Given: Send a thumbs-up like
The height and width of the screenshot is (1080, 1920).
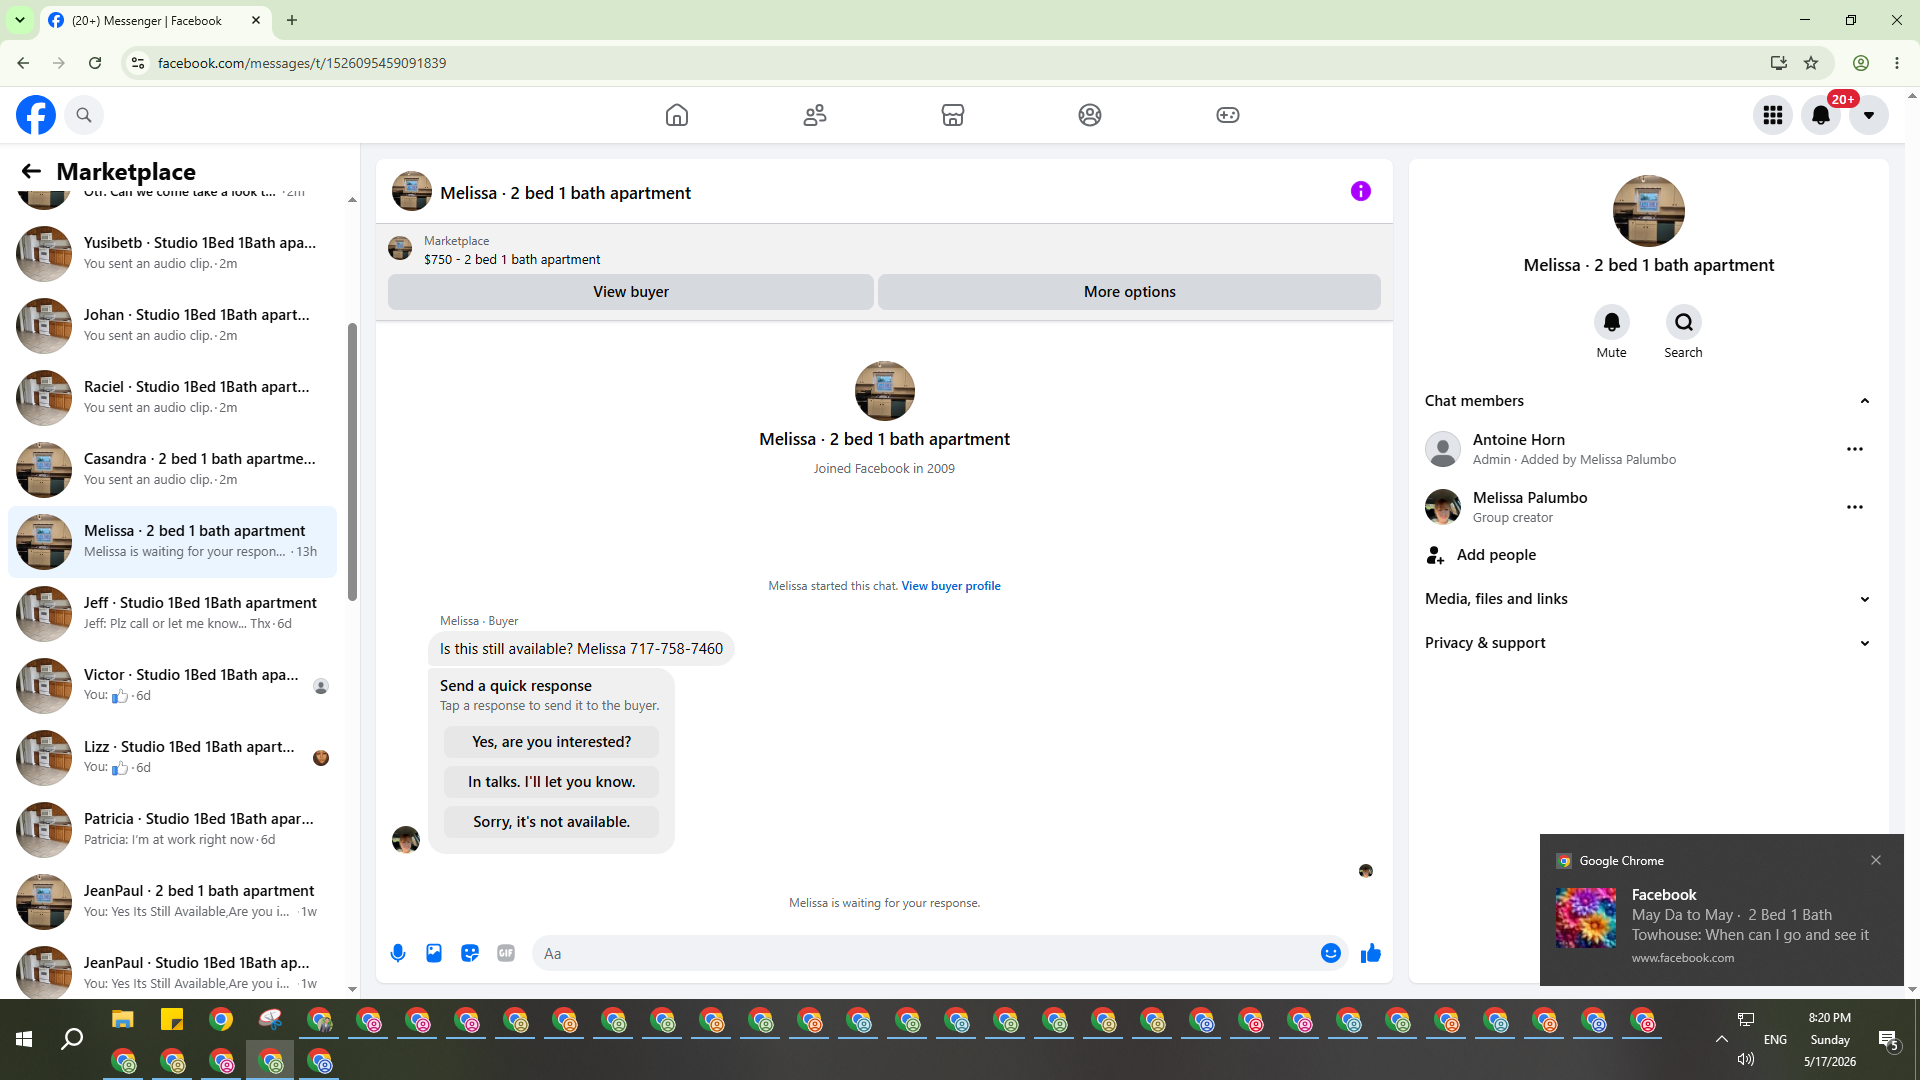Looking at the screenshot, I should (x=1371, y=953).
